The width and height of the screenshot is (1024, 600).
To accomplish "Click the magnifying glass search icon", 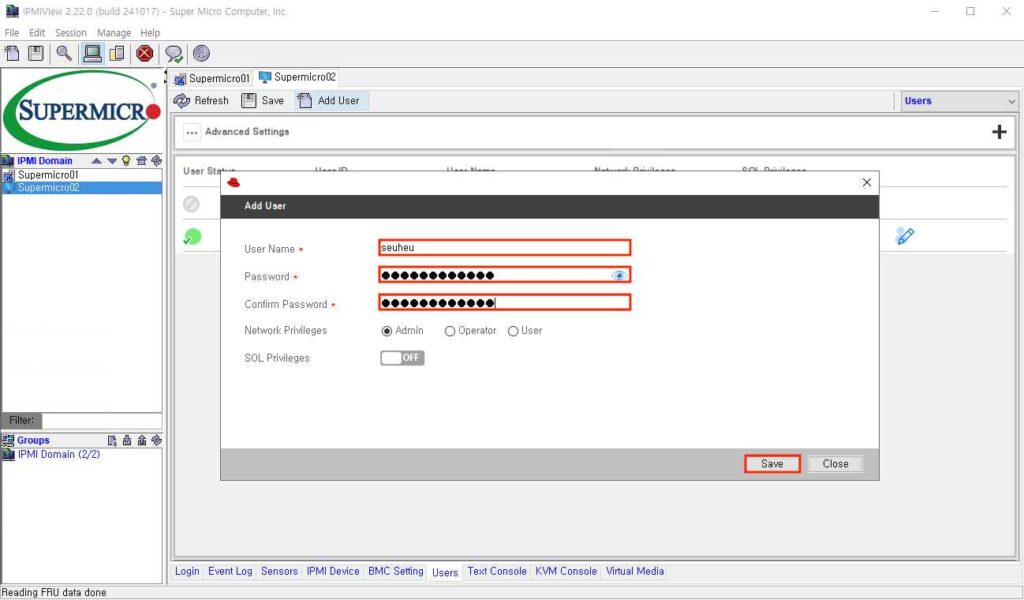I will 64,54.
